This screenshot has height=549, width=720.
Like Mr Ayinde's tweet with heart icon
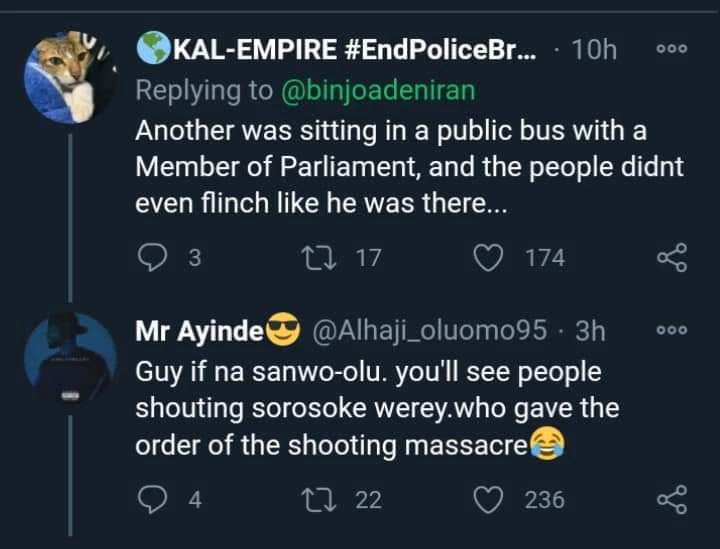[489, 499]
